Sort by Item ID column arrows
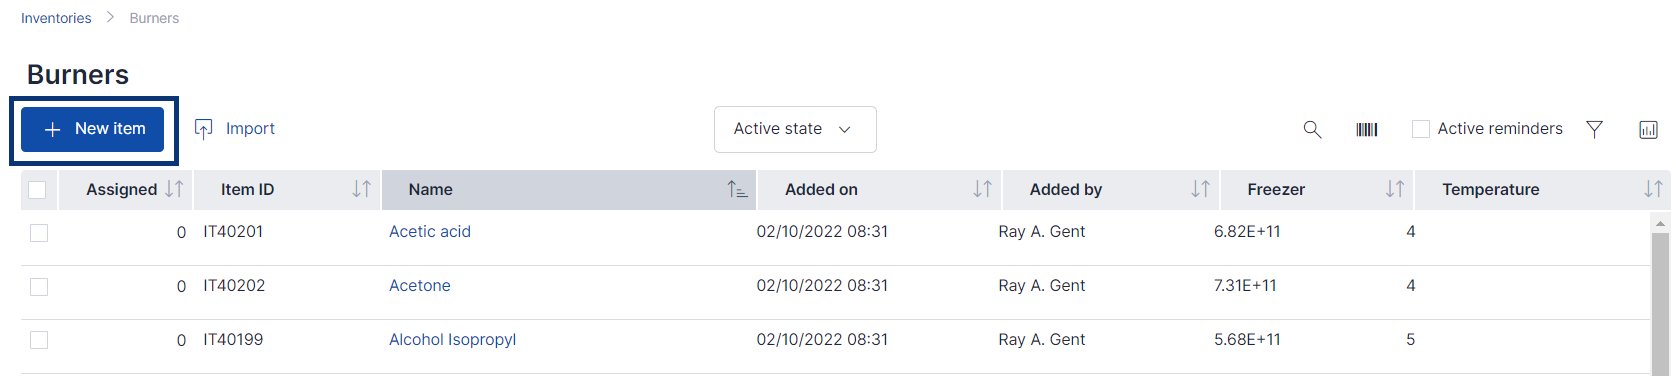1676x376 pixels. (x=362, y=189)
